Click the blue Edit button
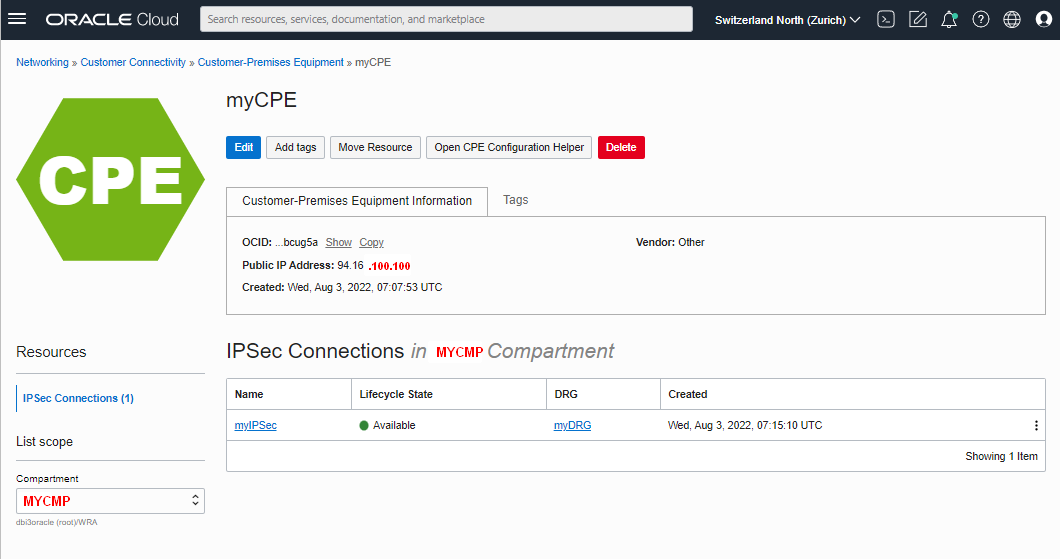The height and width of the screenshot is (559, 1060). coord(243,147)
